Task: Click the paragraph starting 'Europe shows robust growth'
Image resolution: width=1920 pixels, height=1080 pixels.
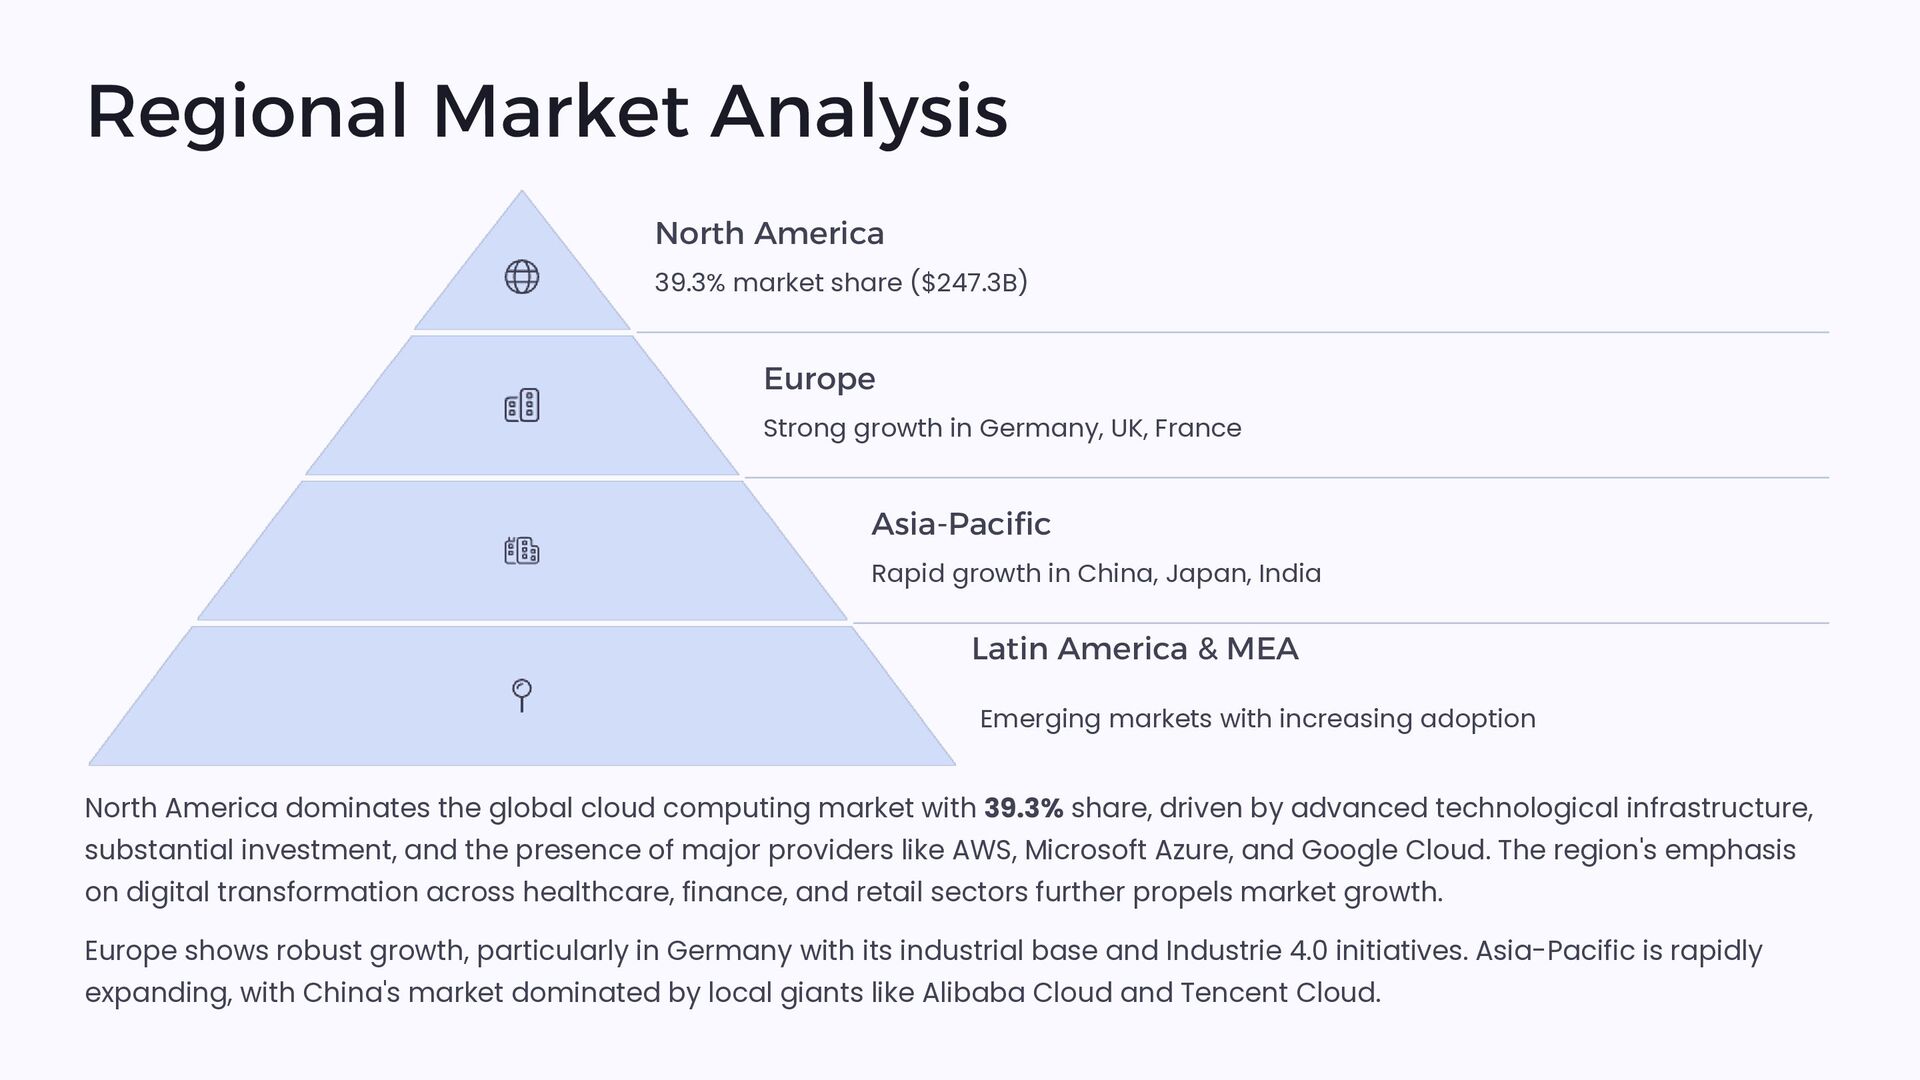Action: point(700,951)
